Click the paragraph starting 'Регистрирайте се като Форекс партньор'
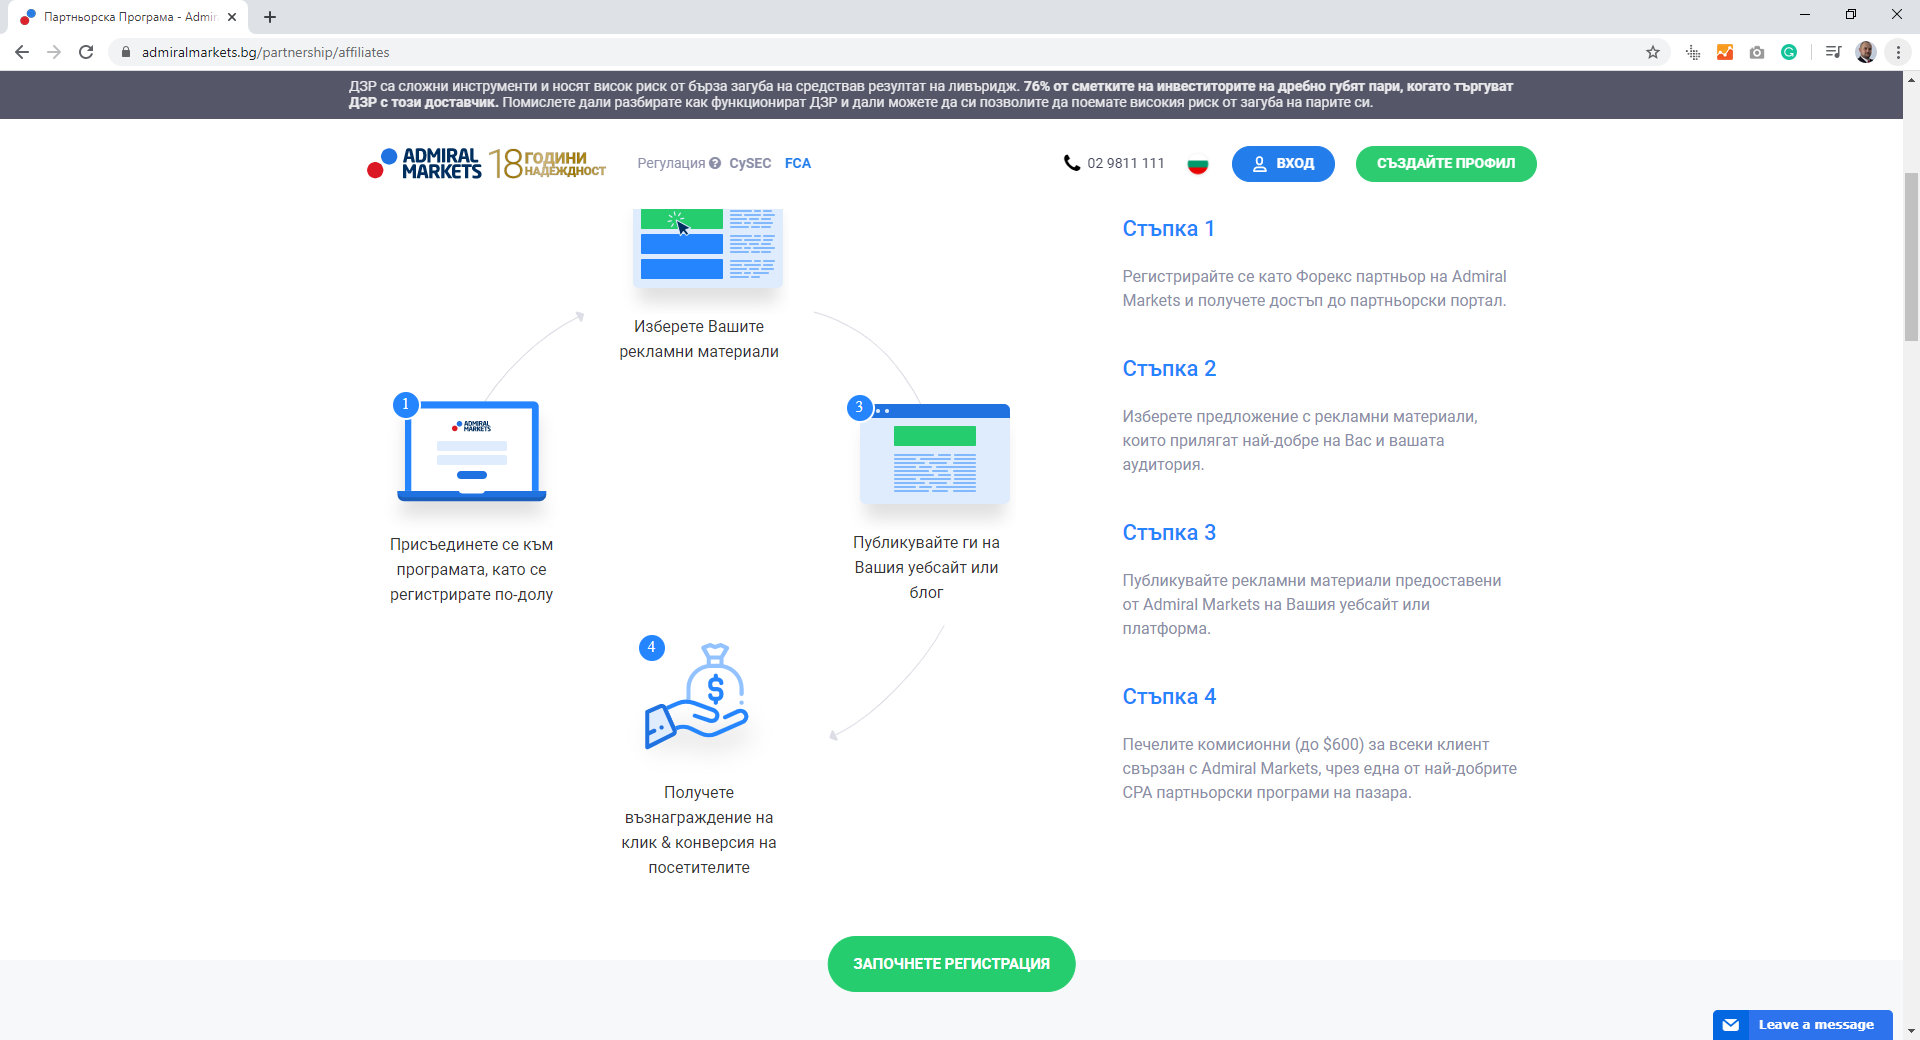Viewport: 1920px width, 1040px height. click(1314, 288)
